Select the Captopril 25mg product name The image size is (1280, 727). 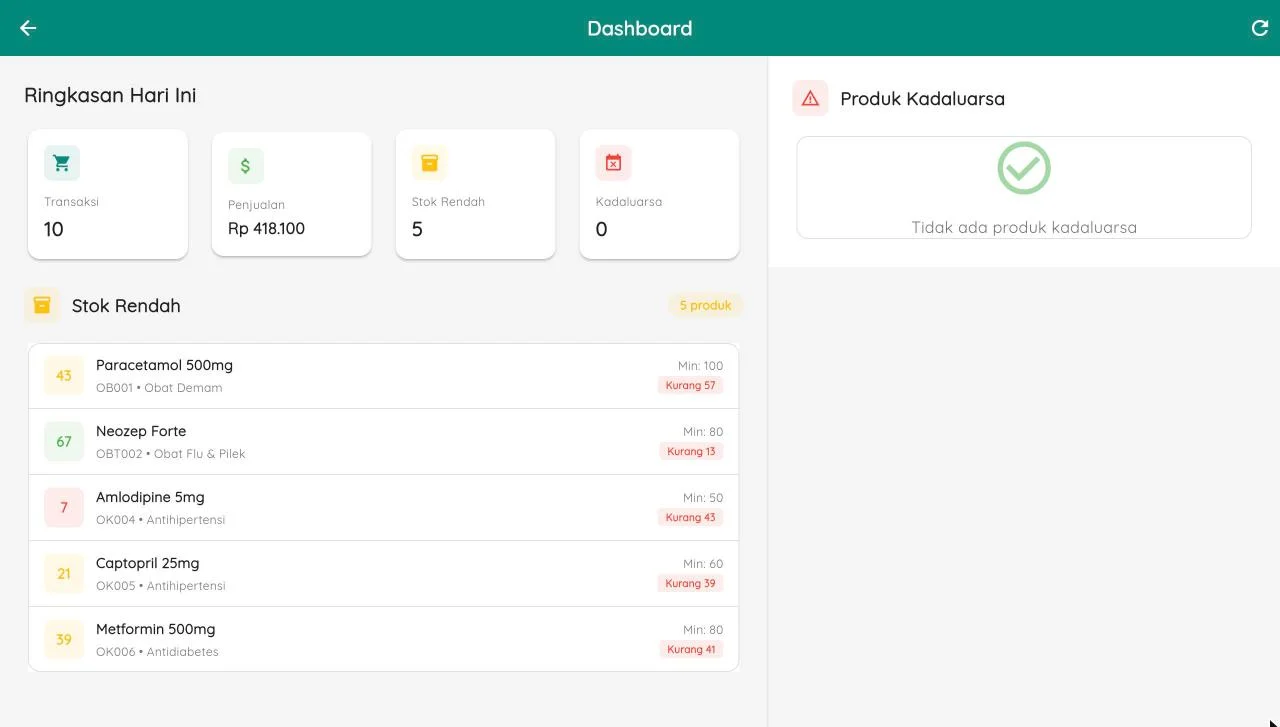point(147,563)
